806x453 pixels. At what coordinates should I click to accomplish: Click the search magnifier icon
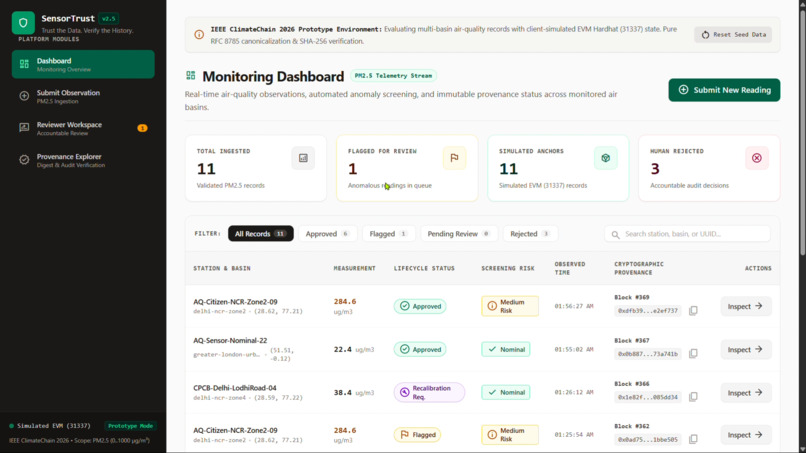click(615, 234)
